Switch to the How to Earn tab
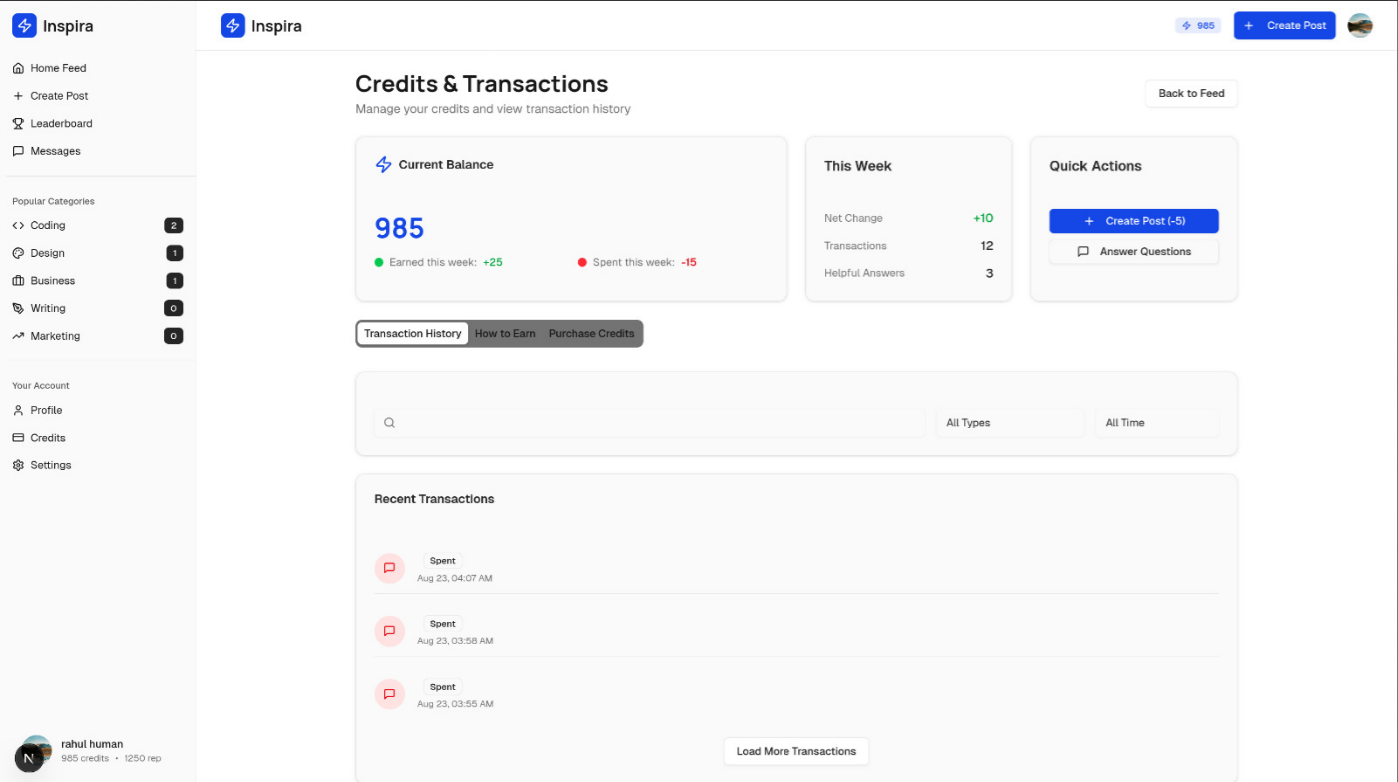Screen dimensions: 1398x782 (505, 334)
